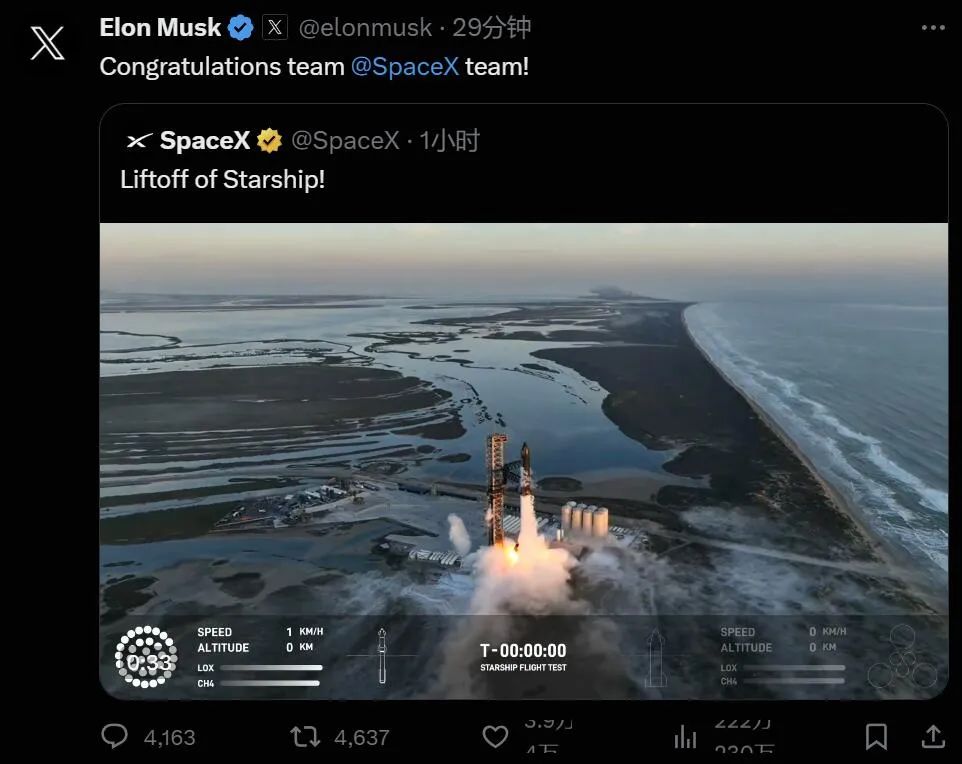Open the quoted "Liftoff of Starship!" text
Viewport: 962px width, 764px height.
pyautogui.click(x=222, y=180)
